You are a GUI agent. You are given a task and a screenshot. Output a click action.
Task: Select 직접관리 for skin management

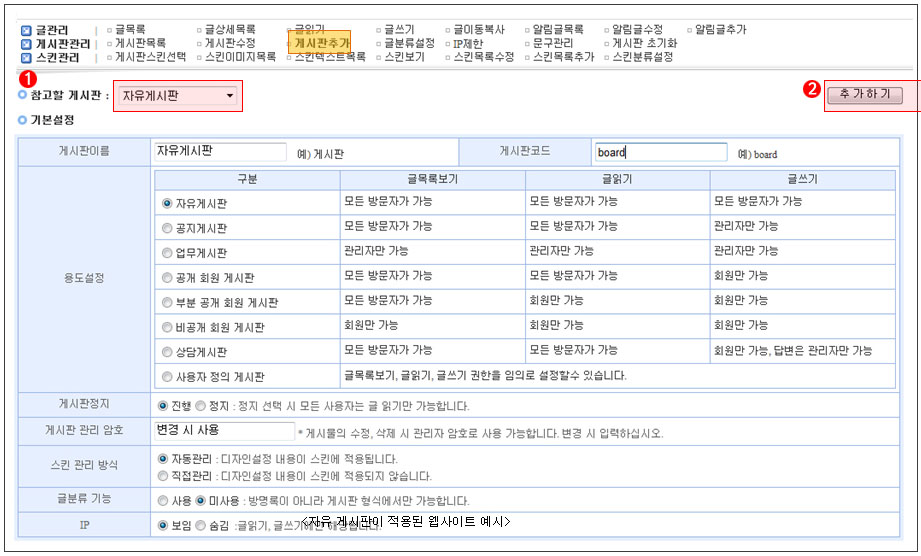pyautogui.click(x=163, y=476)
